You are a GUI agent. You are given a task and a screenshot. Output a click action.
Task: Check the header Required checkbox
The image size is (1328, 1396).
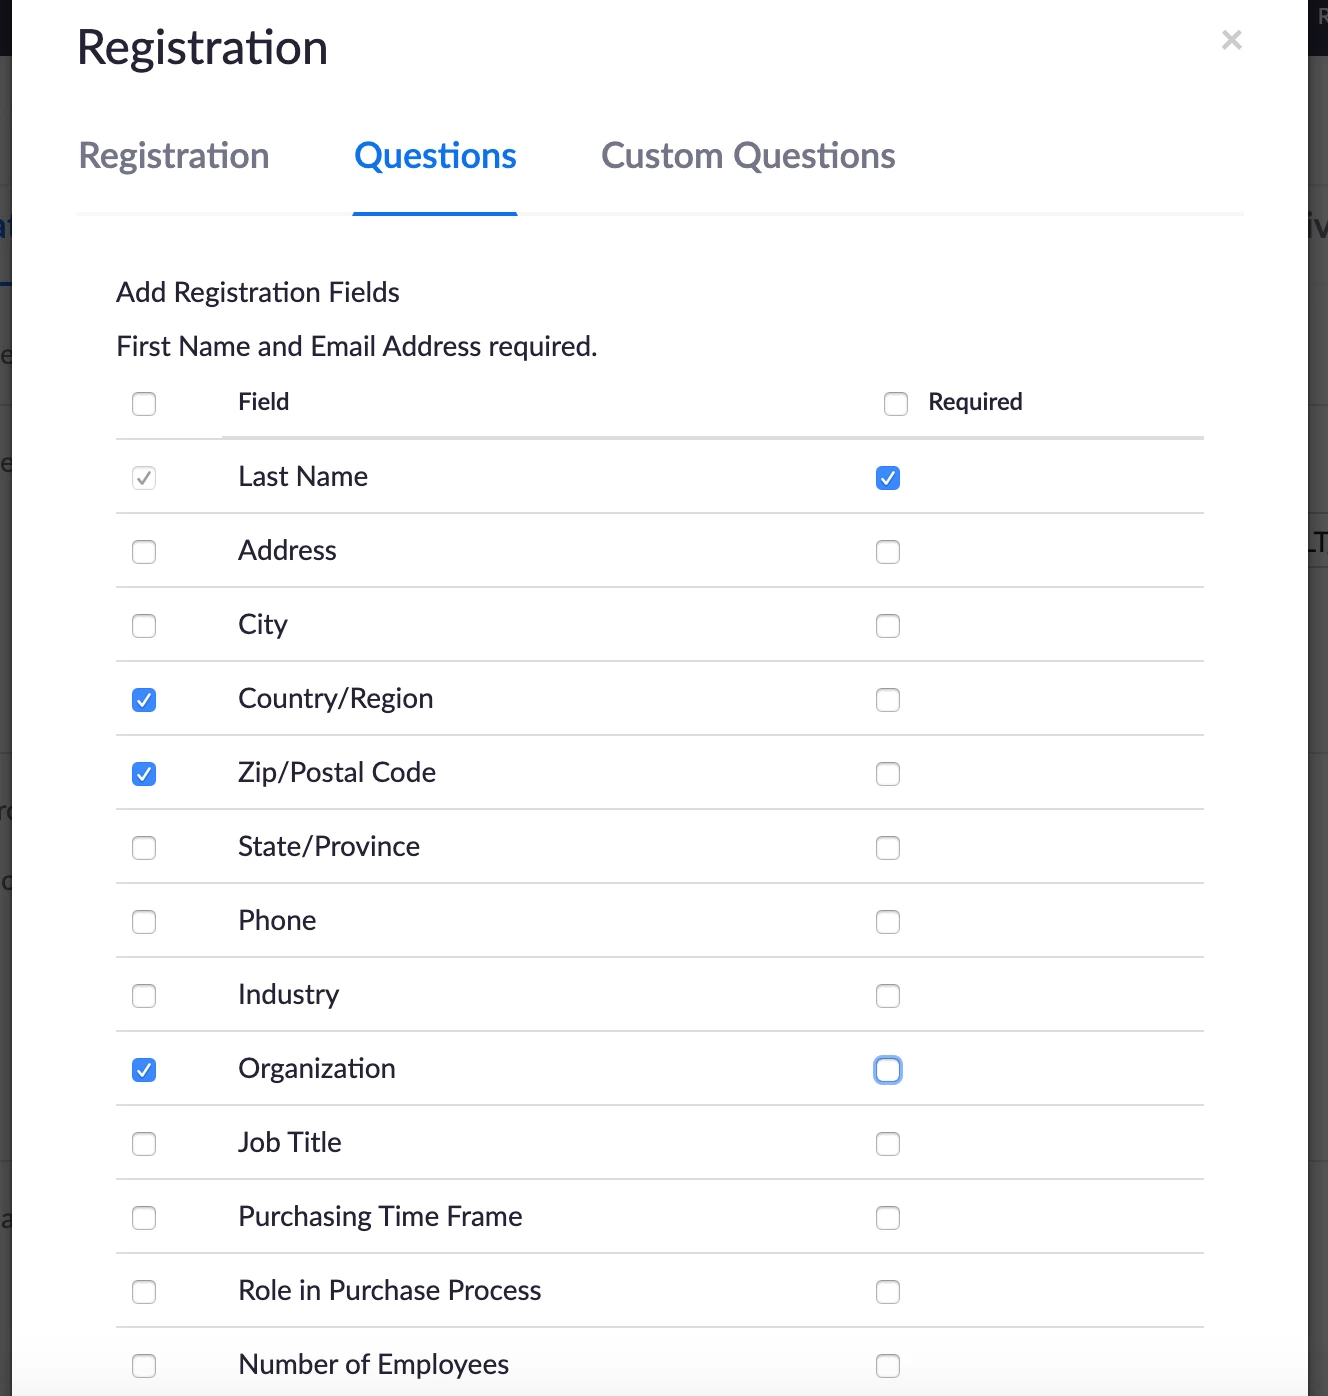(x=896, y=404)
